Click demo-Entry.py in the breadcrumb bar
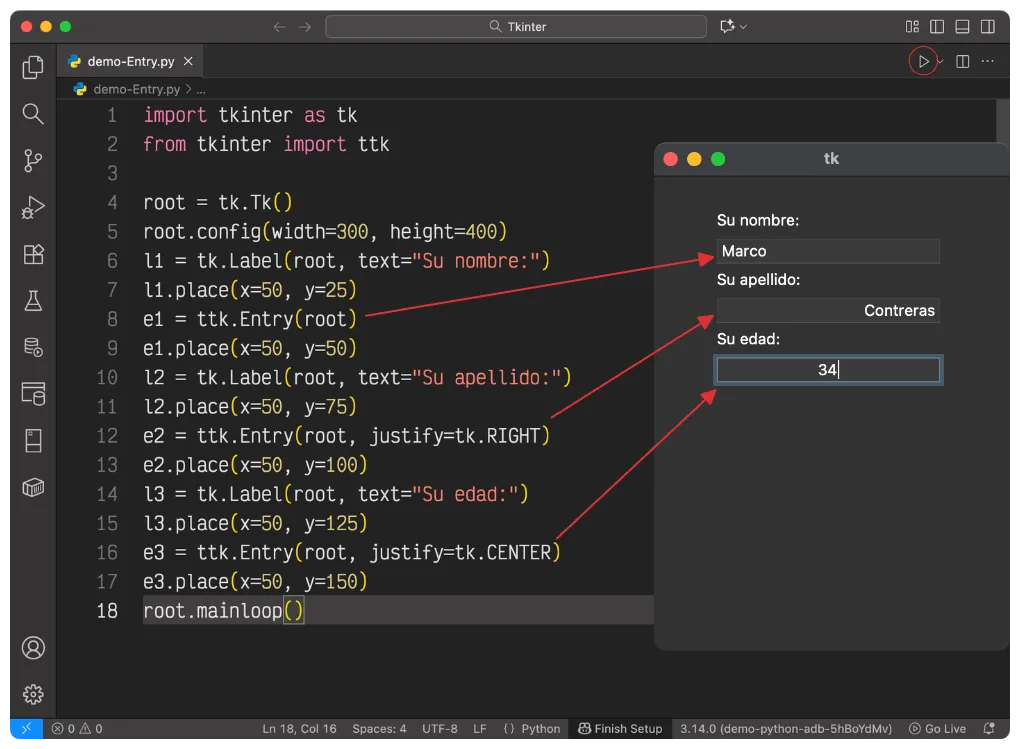The height and width of the screenshot is (749, 1020). click(136, 89)
